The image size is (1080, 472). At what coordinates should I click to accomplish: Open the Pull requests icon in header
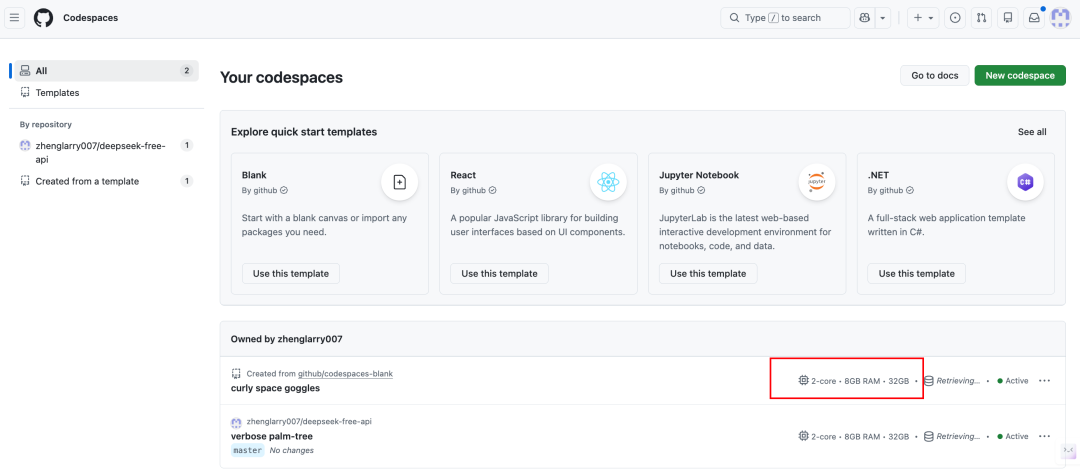coord(981,18)
